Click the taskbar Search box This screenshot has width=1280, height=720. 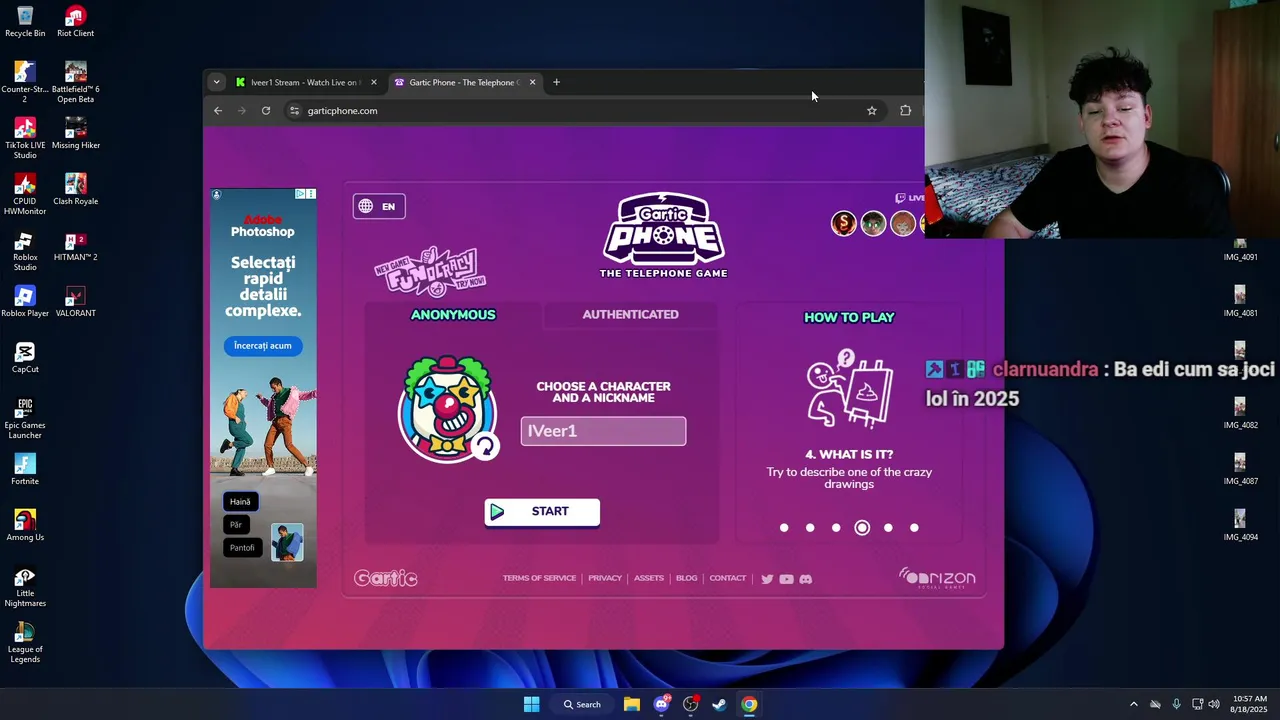[x=583, y=704]
